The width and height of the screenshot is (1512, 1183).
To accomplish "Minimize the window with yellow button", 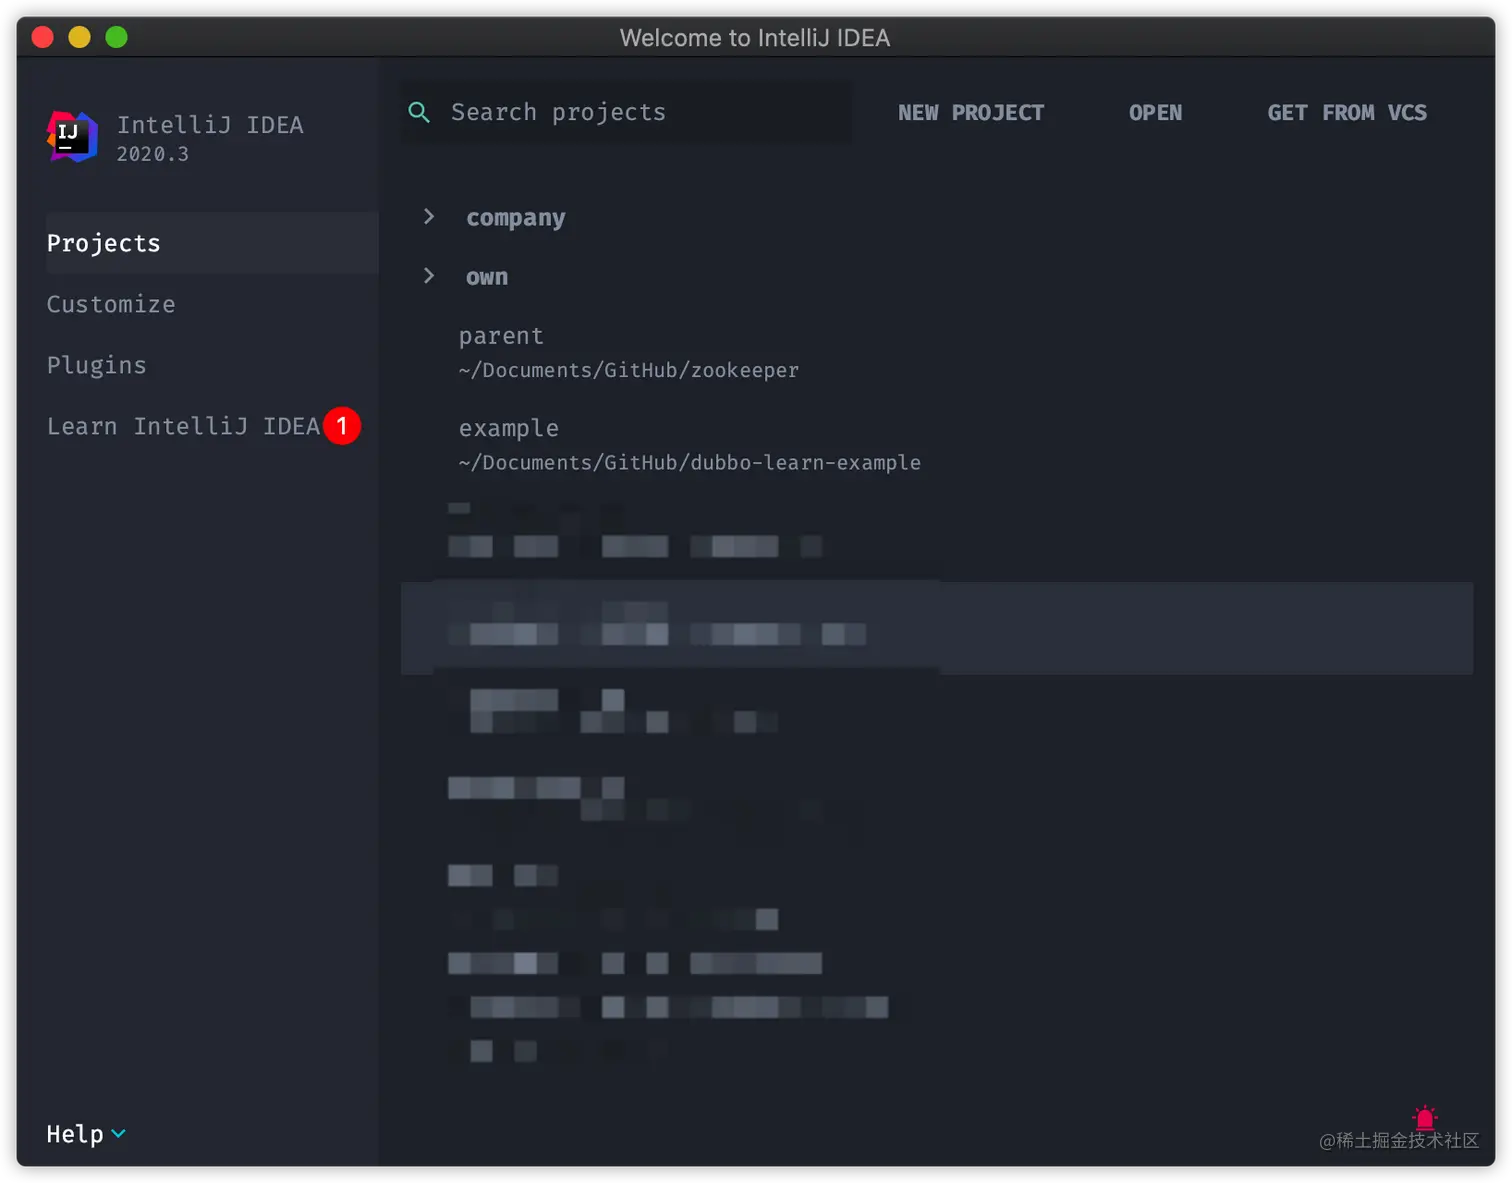I will 79,37.
